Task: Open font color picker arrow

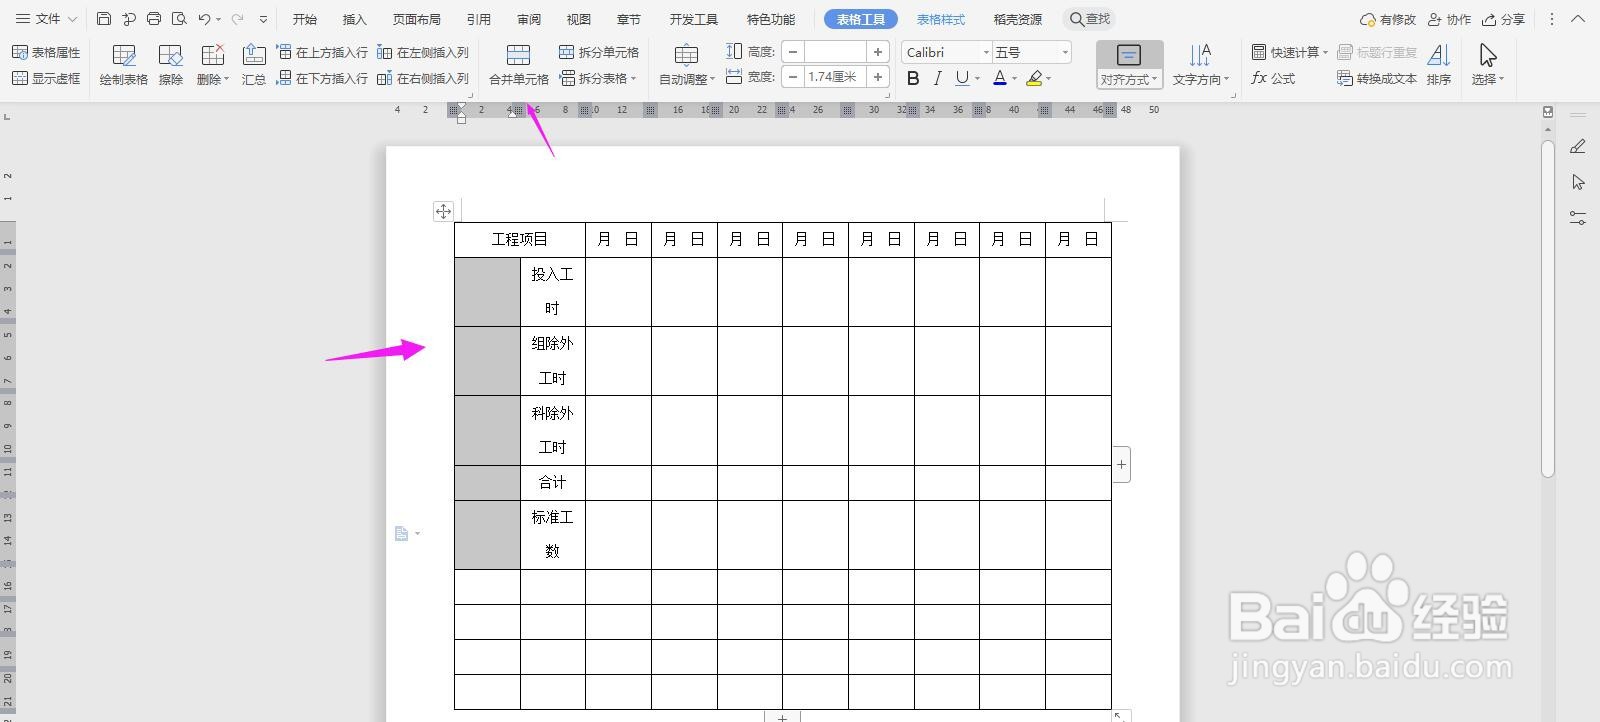Action: point(1014,79)
